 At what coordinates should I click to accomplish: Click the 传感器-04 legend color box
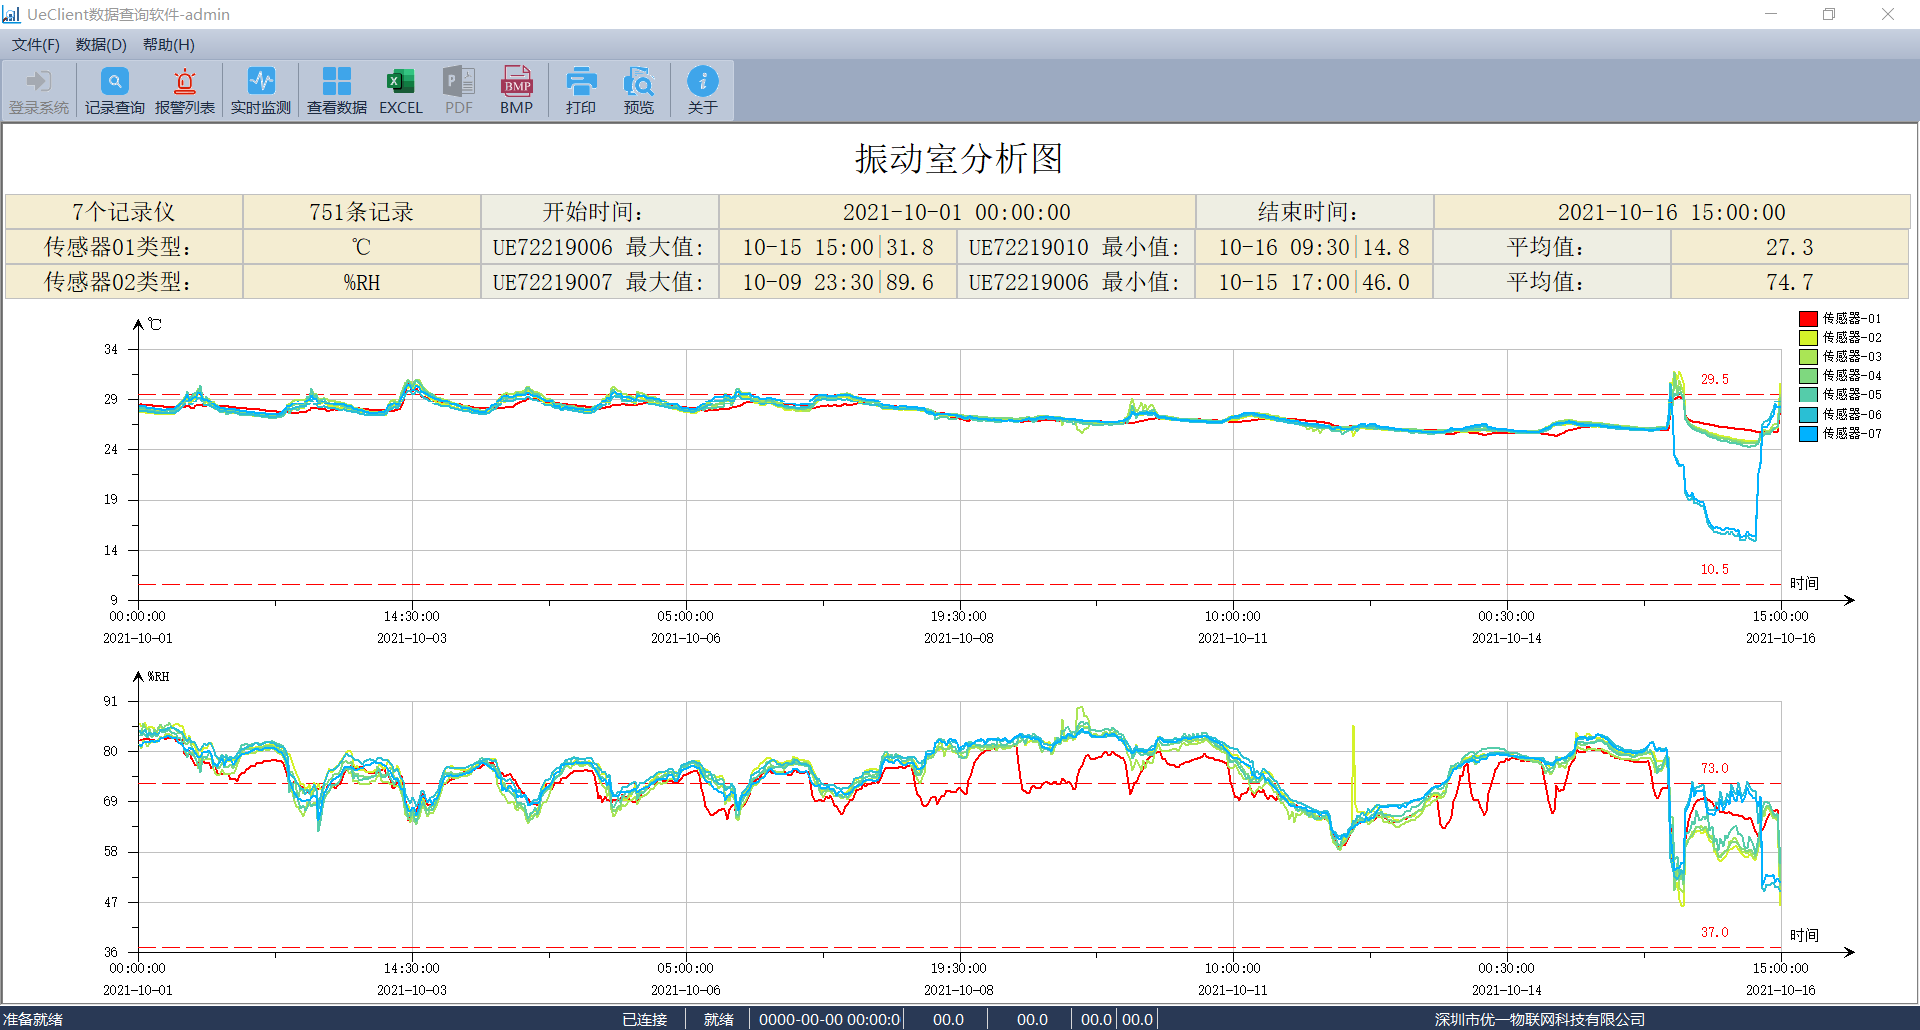tap(1808, 376)
